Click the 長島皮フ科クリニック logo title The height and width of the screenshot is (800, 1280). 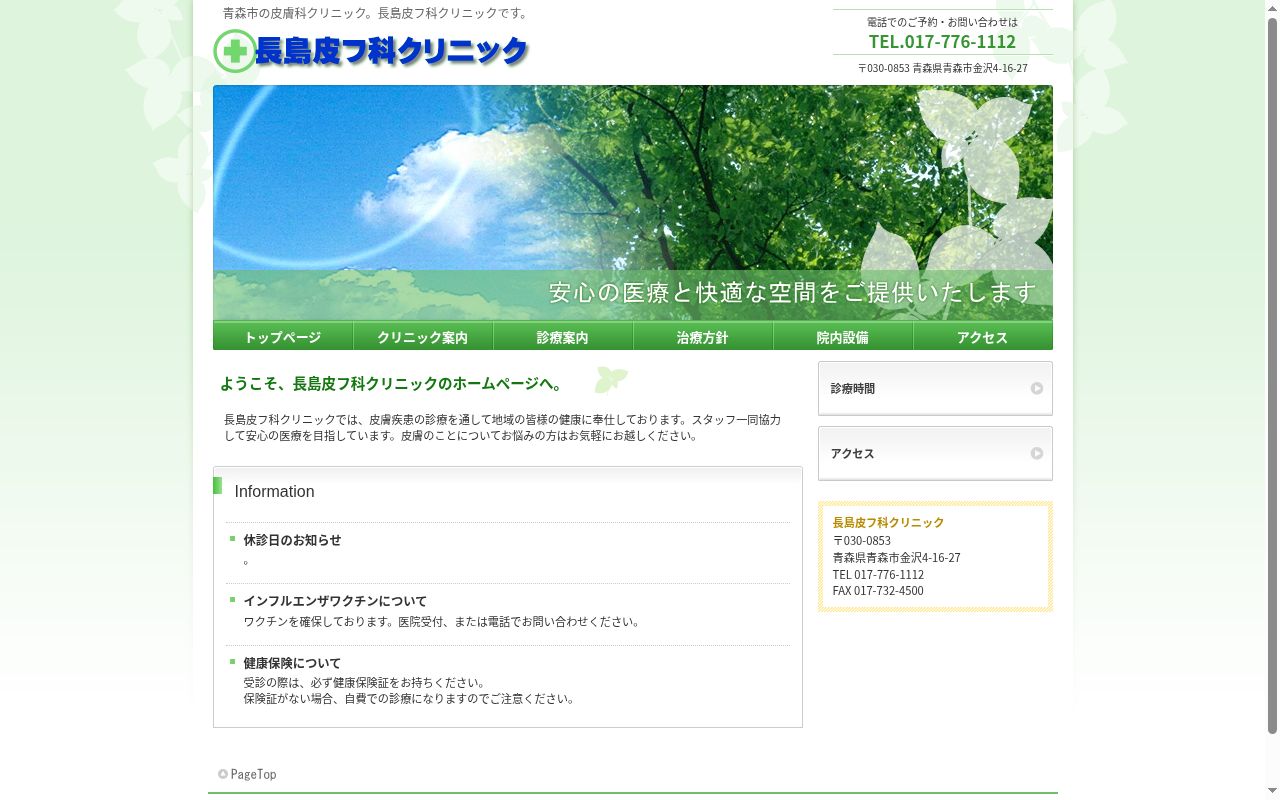pos(391,51)
